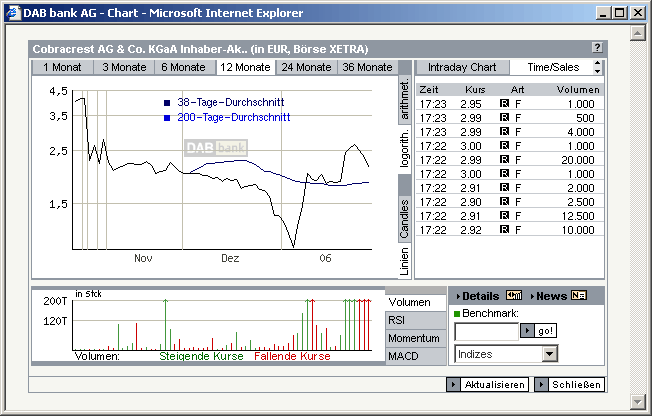Click the Benchmark input field
Viewport: 652px width, 416px height.
pyautogui.click(x=487, y=331)
